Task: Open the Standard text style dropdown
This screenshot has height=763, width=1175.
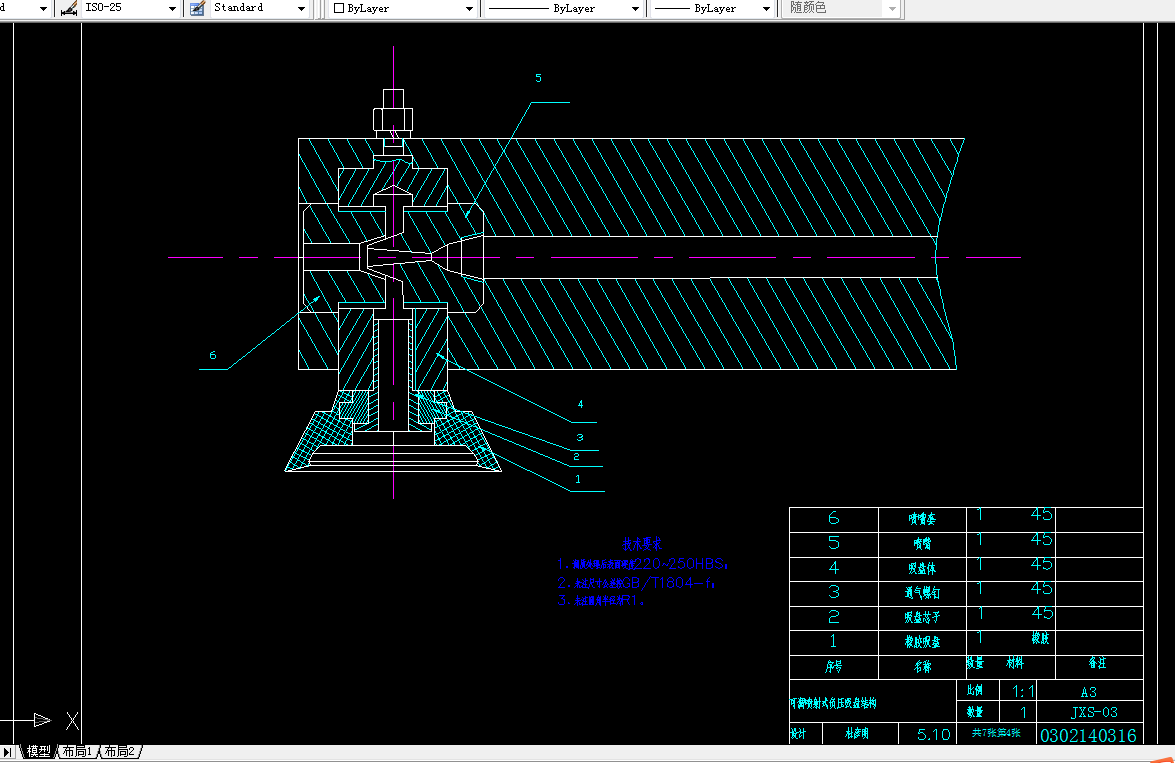Action: [x=302, y=8]
